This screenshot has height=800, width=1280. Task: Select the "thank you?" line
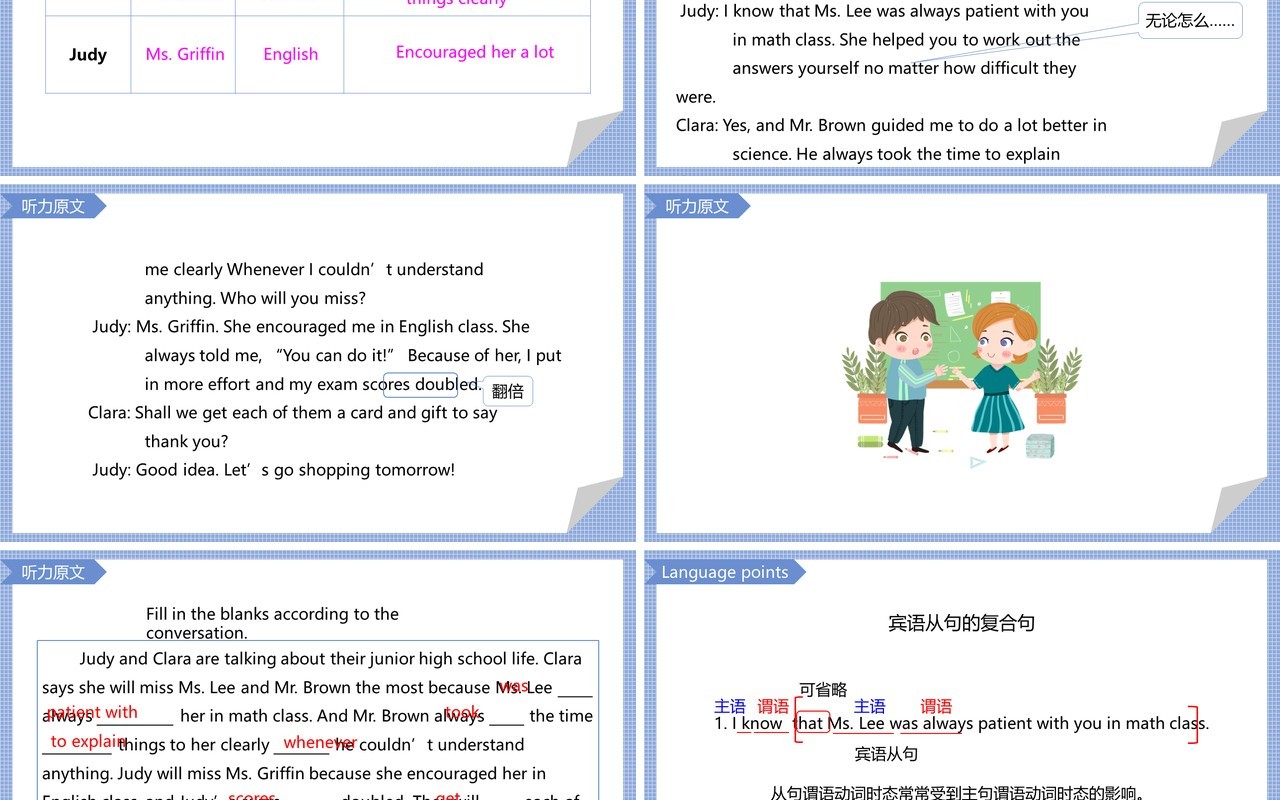click(x=186, y=441)
